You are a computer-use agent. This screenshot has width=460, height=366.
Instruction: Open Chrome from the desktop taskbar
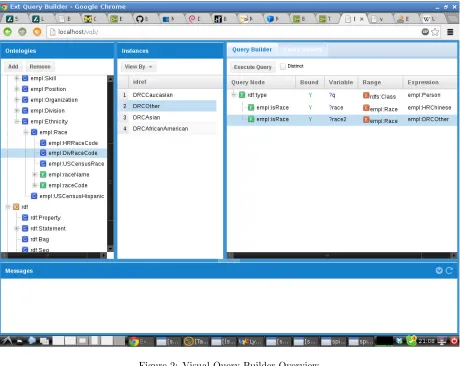(140, 341)
